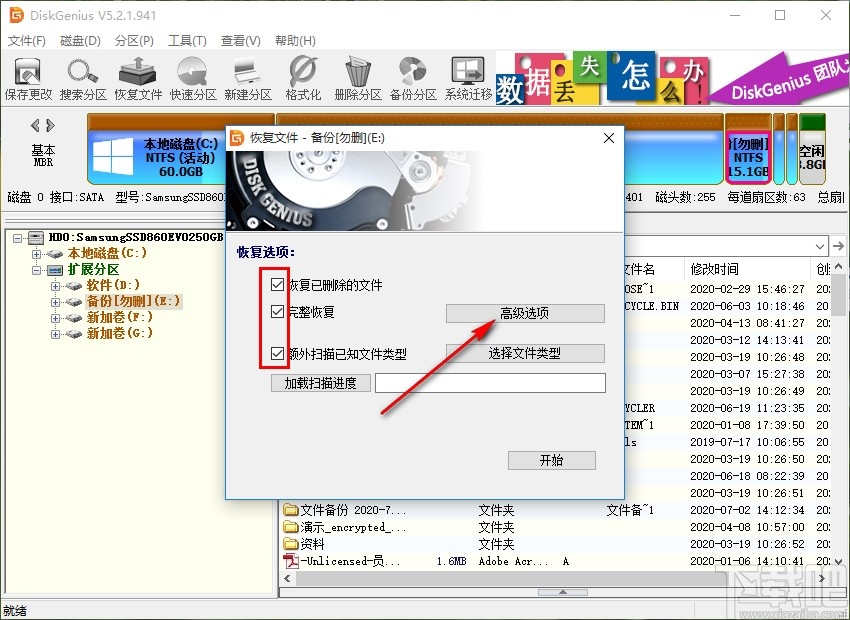850x620 pixels.
Task: Click the 加载扫描进度 button
Action: click(x=320, y=383)
